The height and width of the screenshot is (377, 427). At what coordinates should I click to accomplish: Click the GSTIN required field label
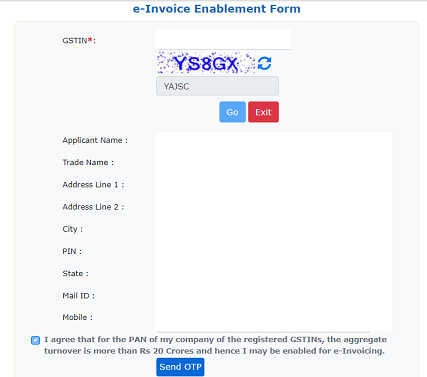click(79, 41)
